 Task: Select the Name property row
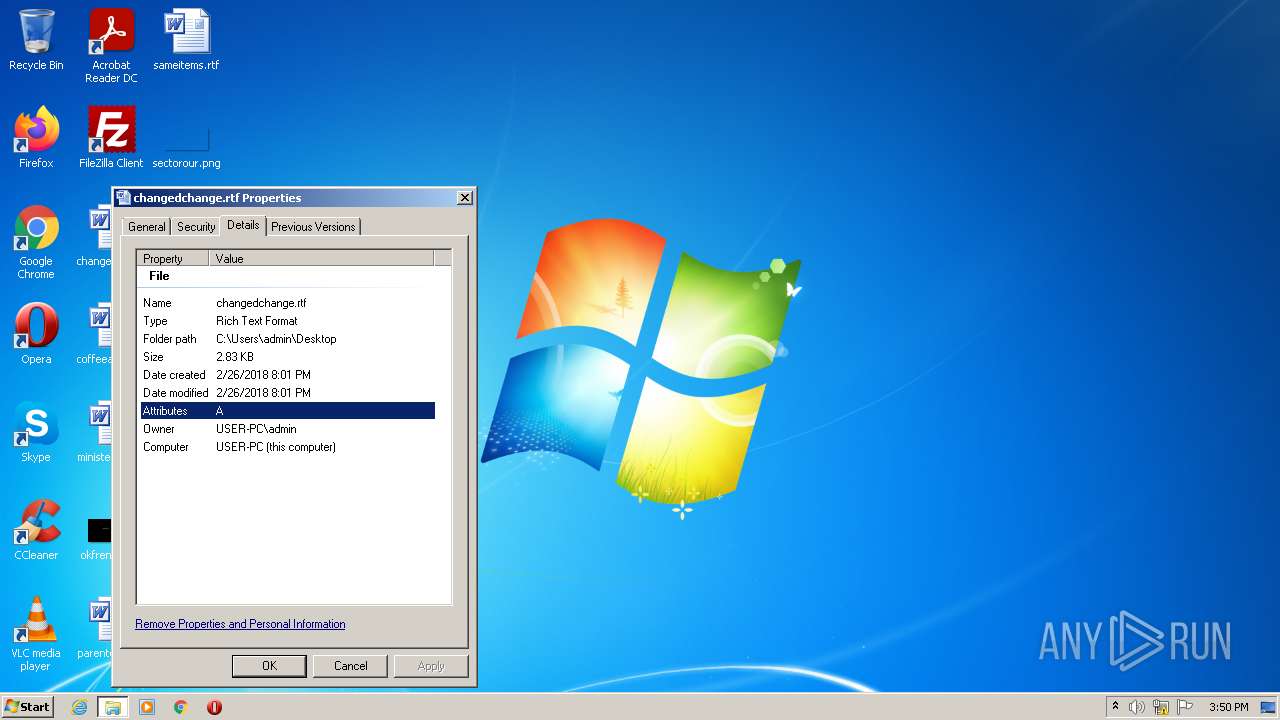[287, 303]
